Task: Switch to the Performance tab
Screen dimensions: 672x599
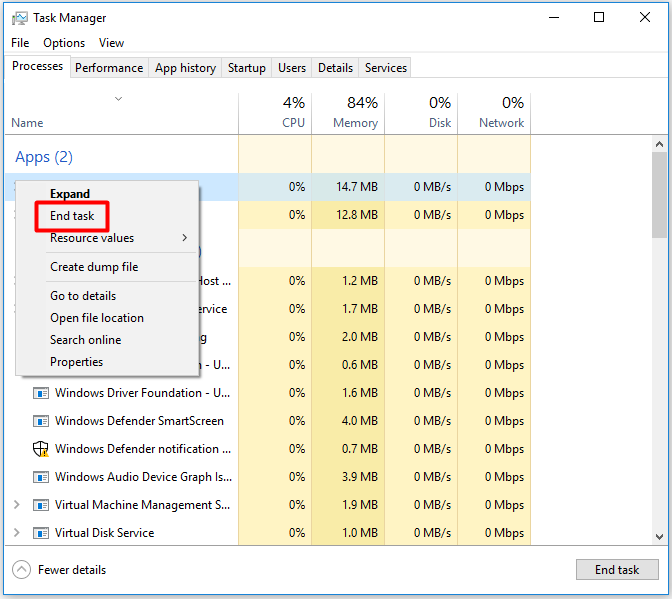Action: click(x=109, y=68)
